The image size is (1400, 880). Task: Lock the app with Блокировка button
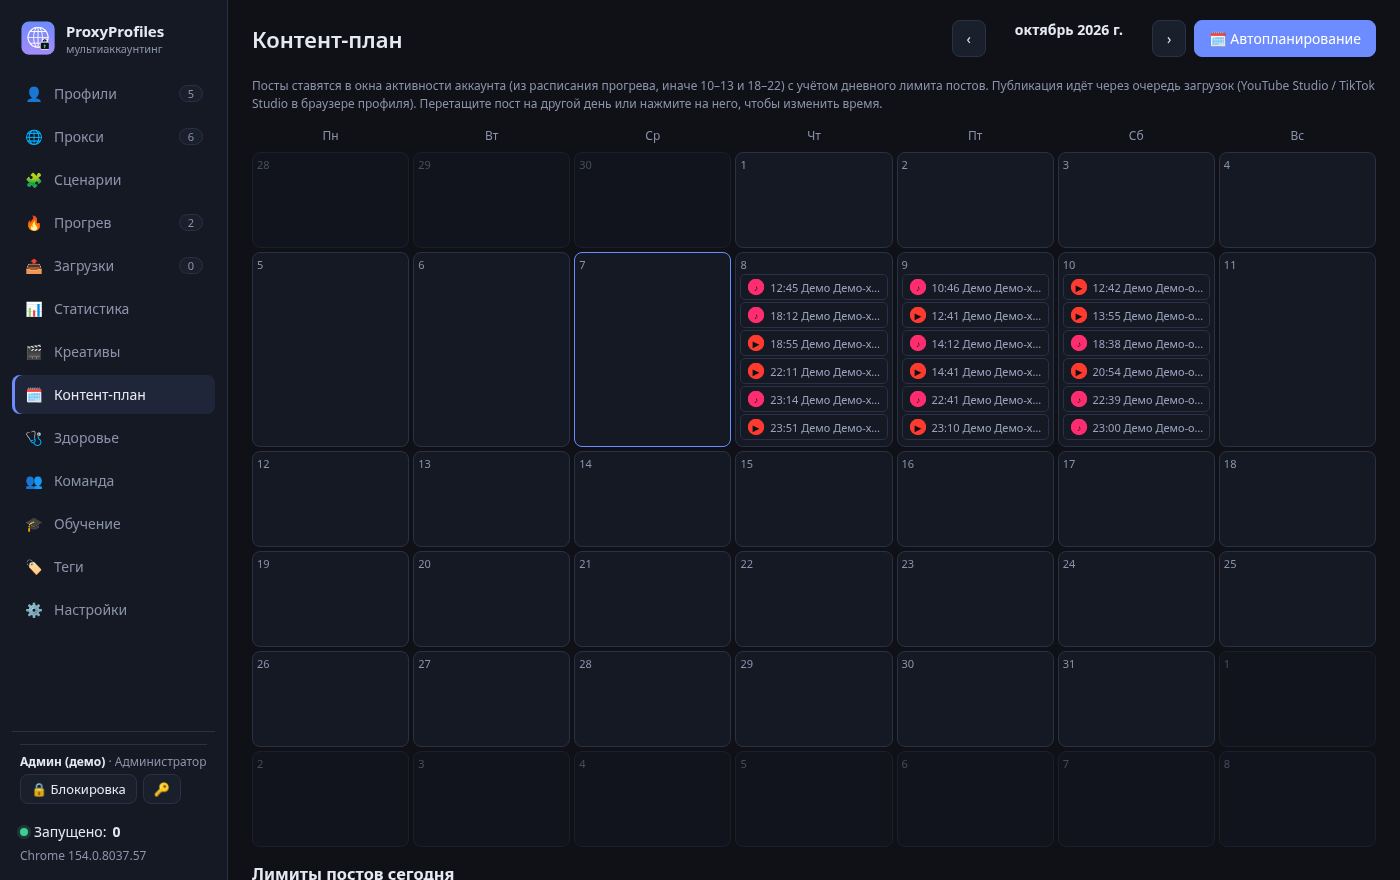pos(79,789)
